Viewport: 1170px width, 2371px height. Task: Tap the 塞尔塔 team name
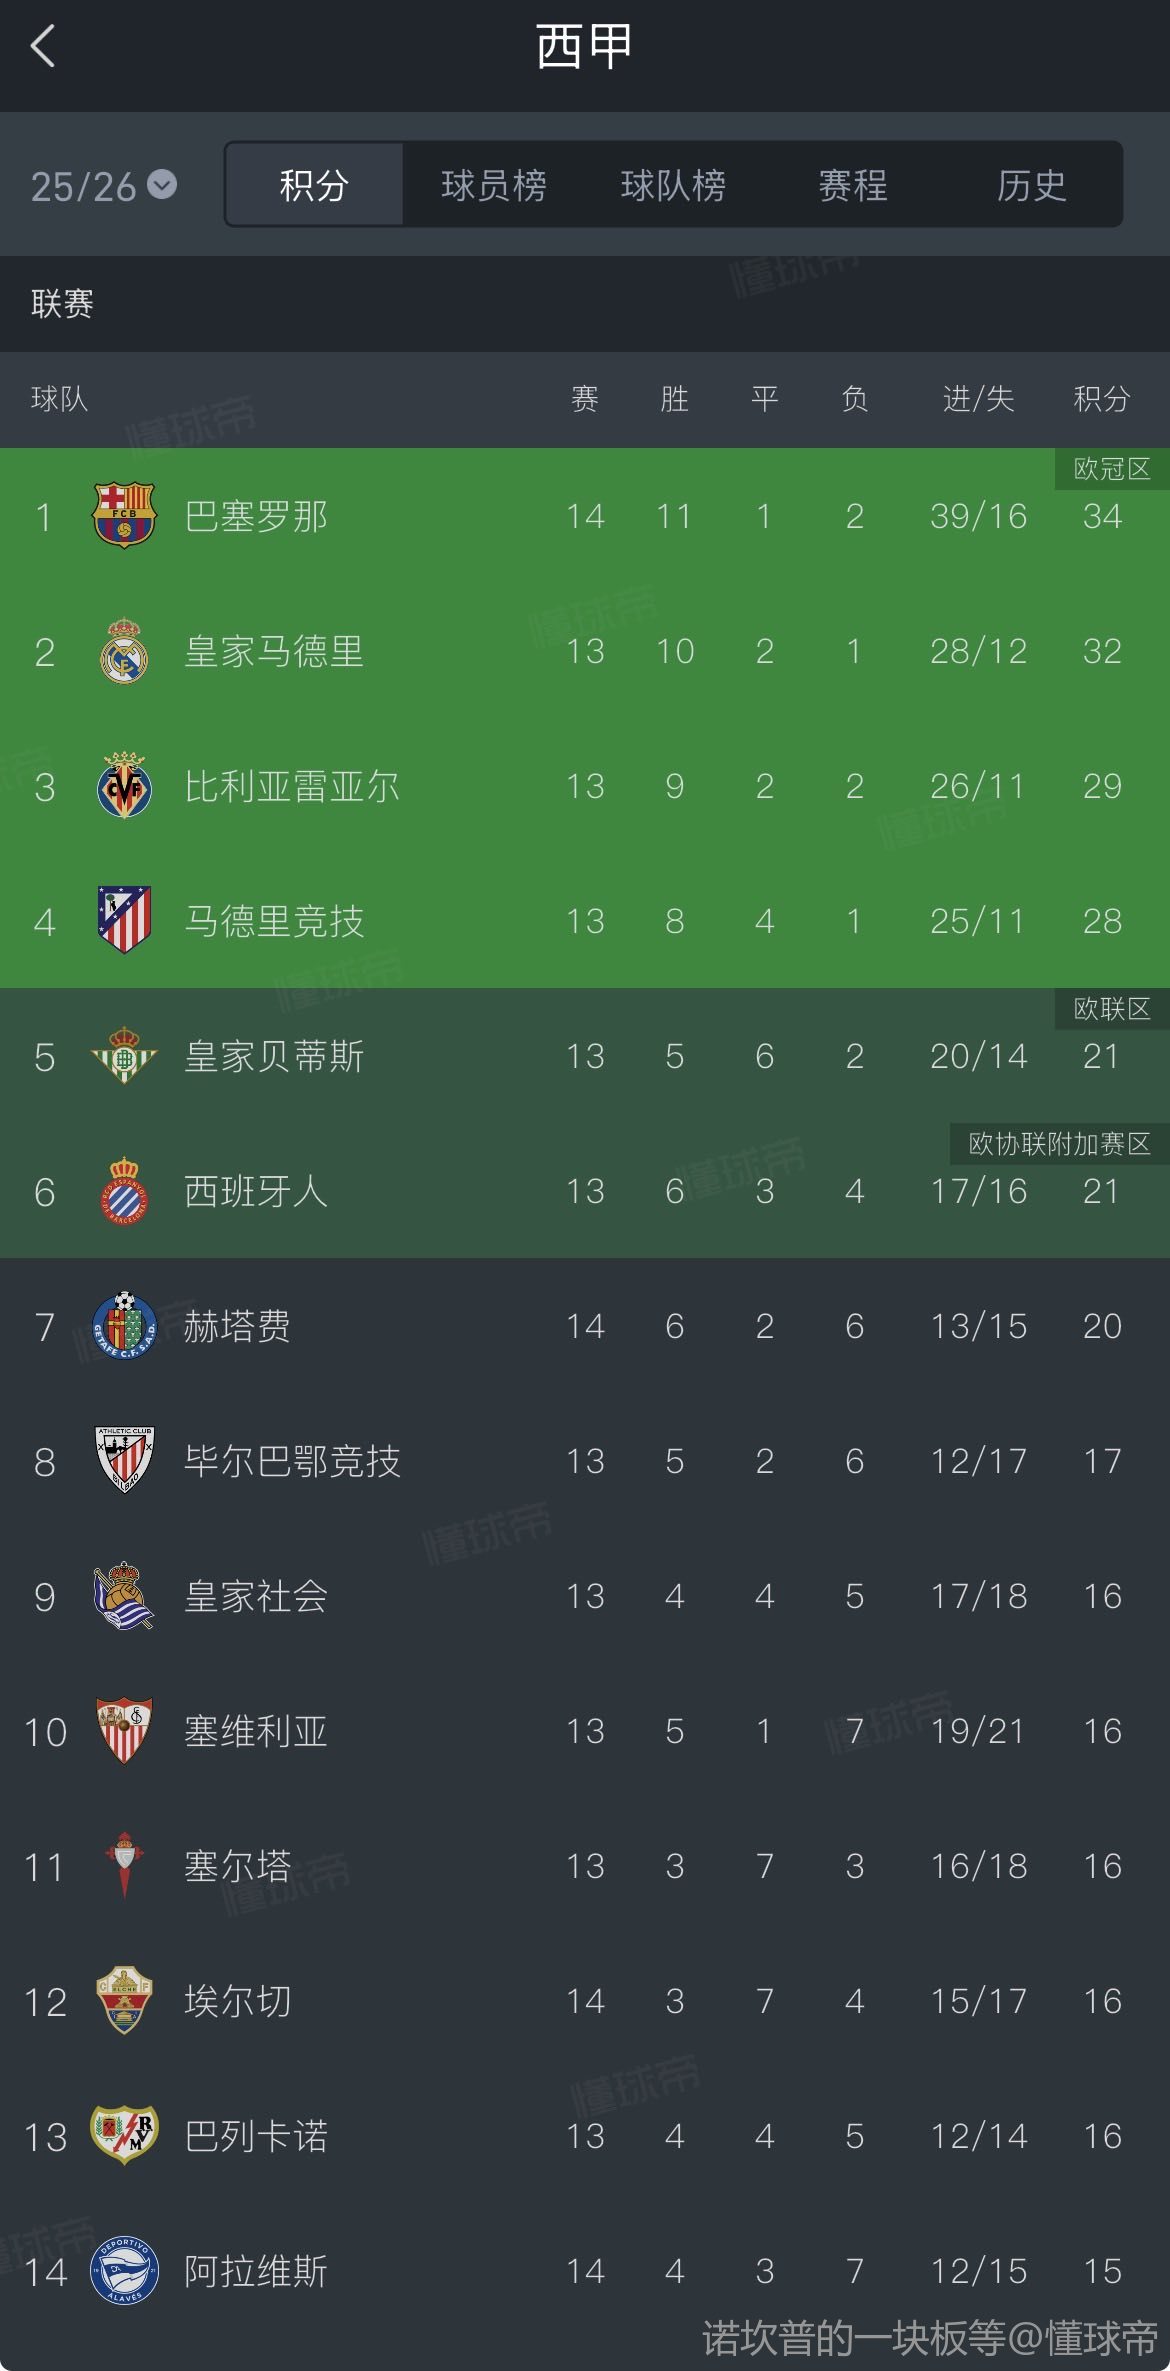tap(238, 1867)
